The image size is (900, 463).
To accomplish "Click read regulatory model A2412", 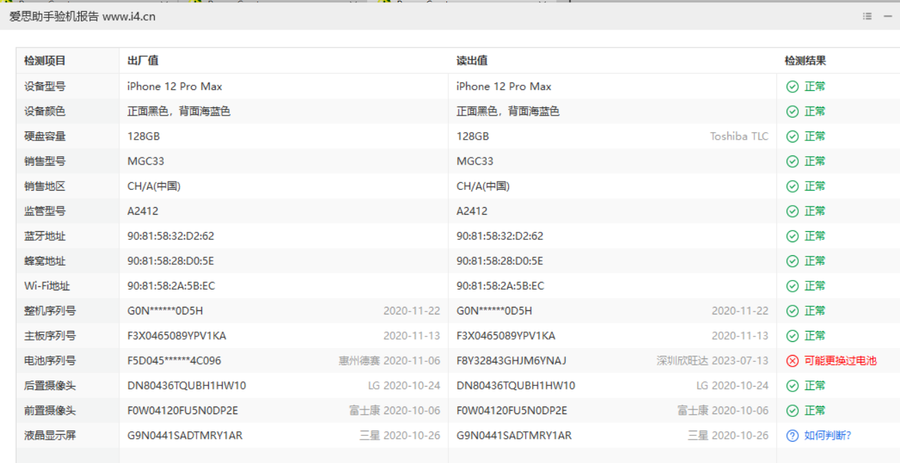I will pos(472,211).
